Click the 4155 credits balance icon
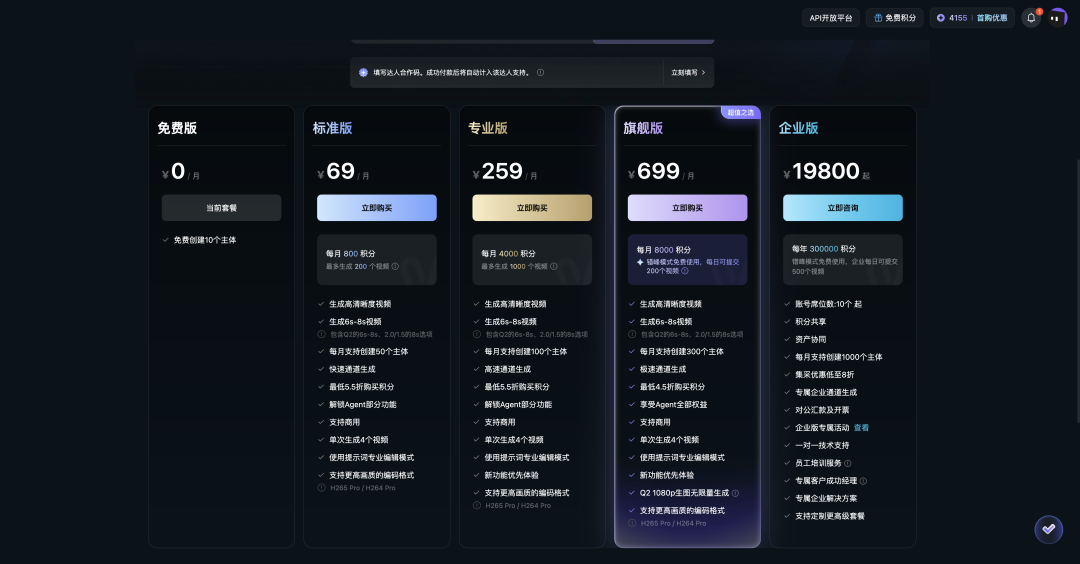 tap(941, 18)
